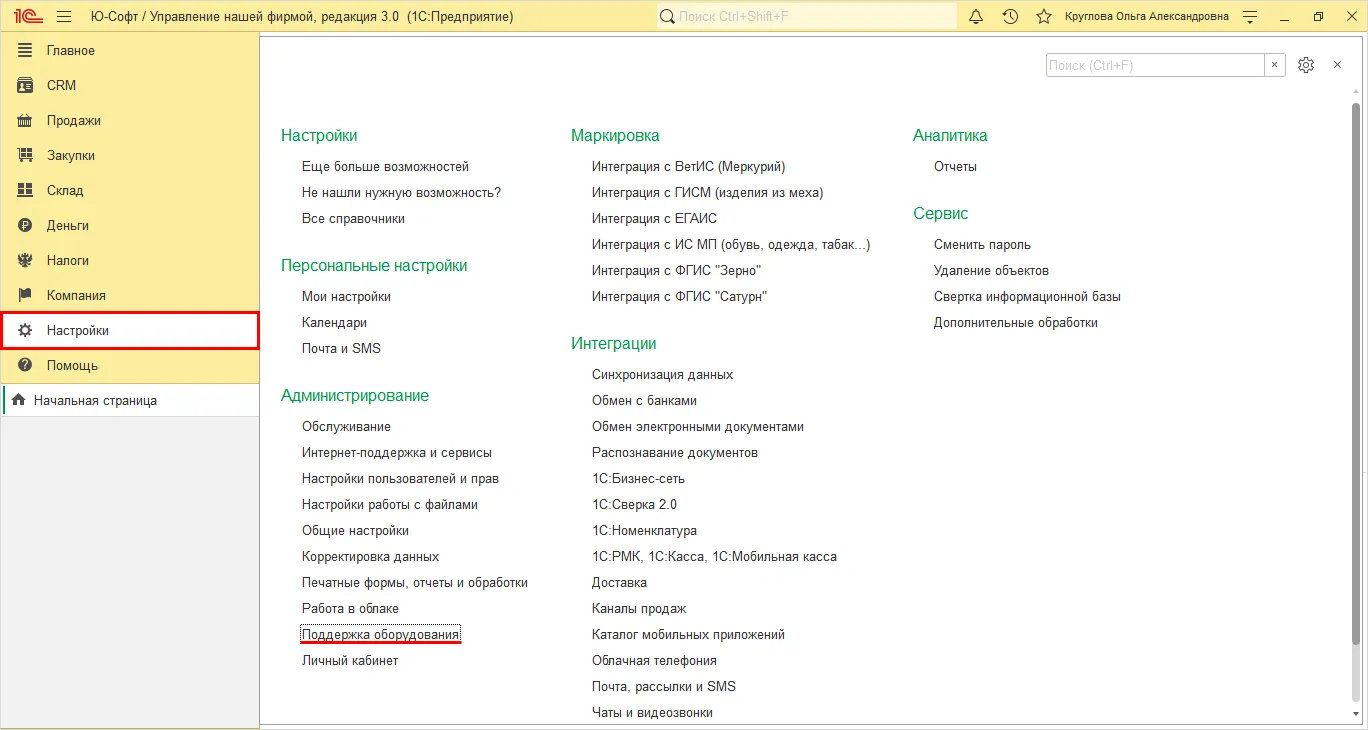
Task: Open Мои настройки link
Action: click(346, 296)
